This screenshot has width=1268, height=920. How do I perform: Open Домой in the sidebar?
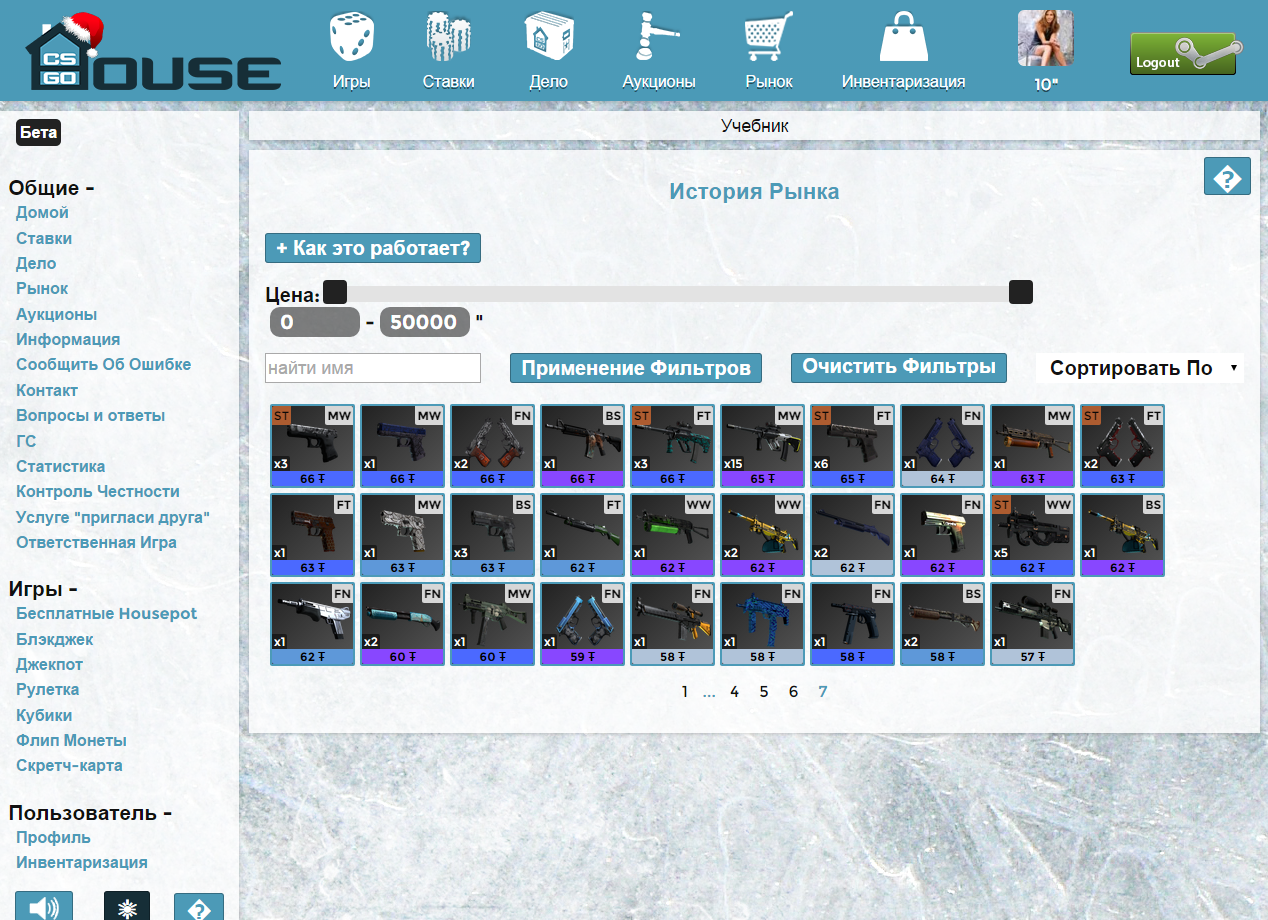(42, 213)
